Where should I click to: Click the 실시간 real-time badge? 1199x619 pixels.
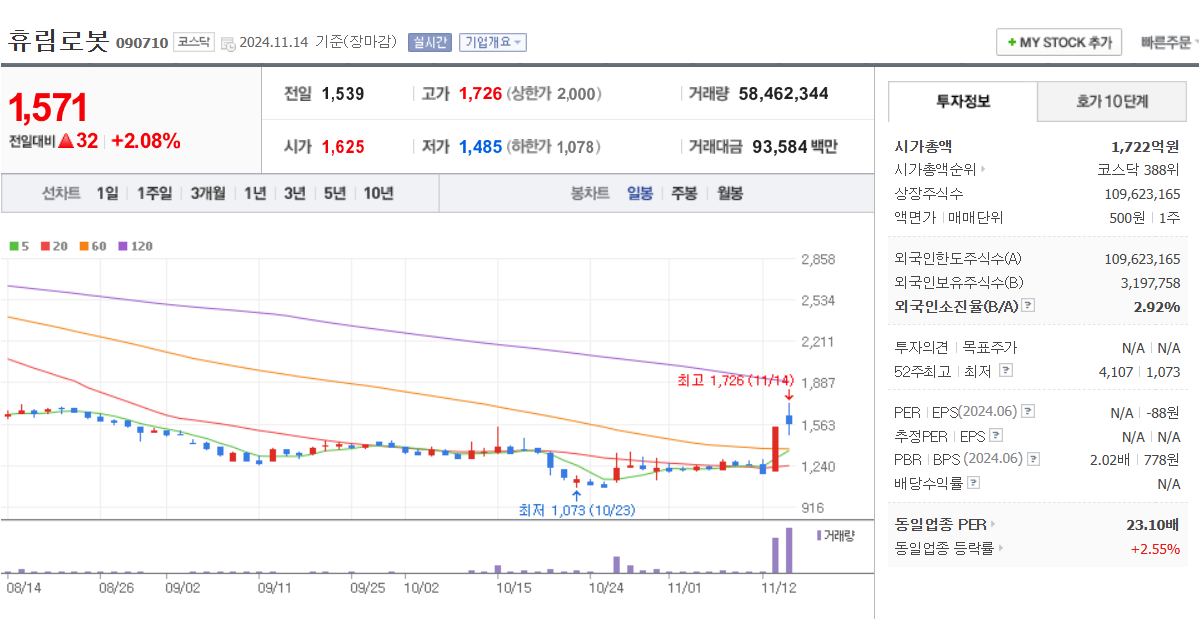click(431, 42)
